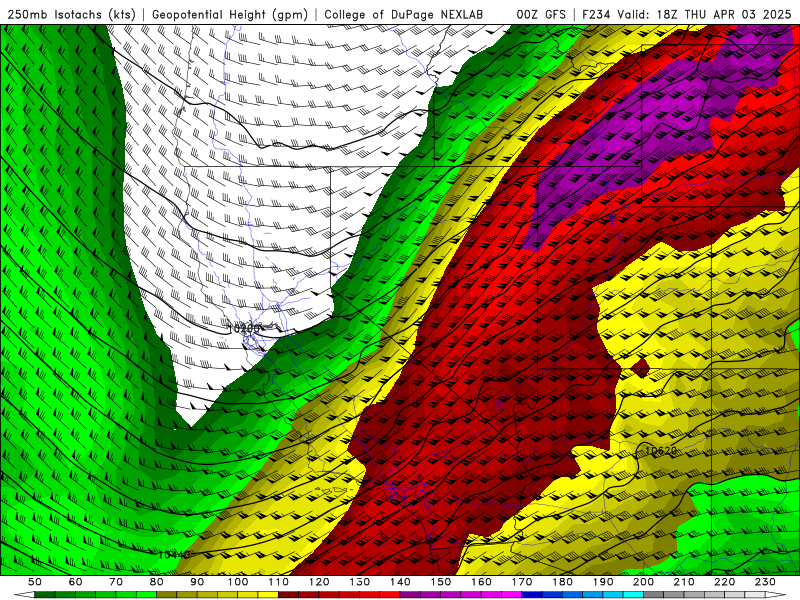Click the 150 knot scale label
This screenshot has width=800, height=600.
440,582
